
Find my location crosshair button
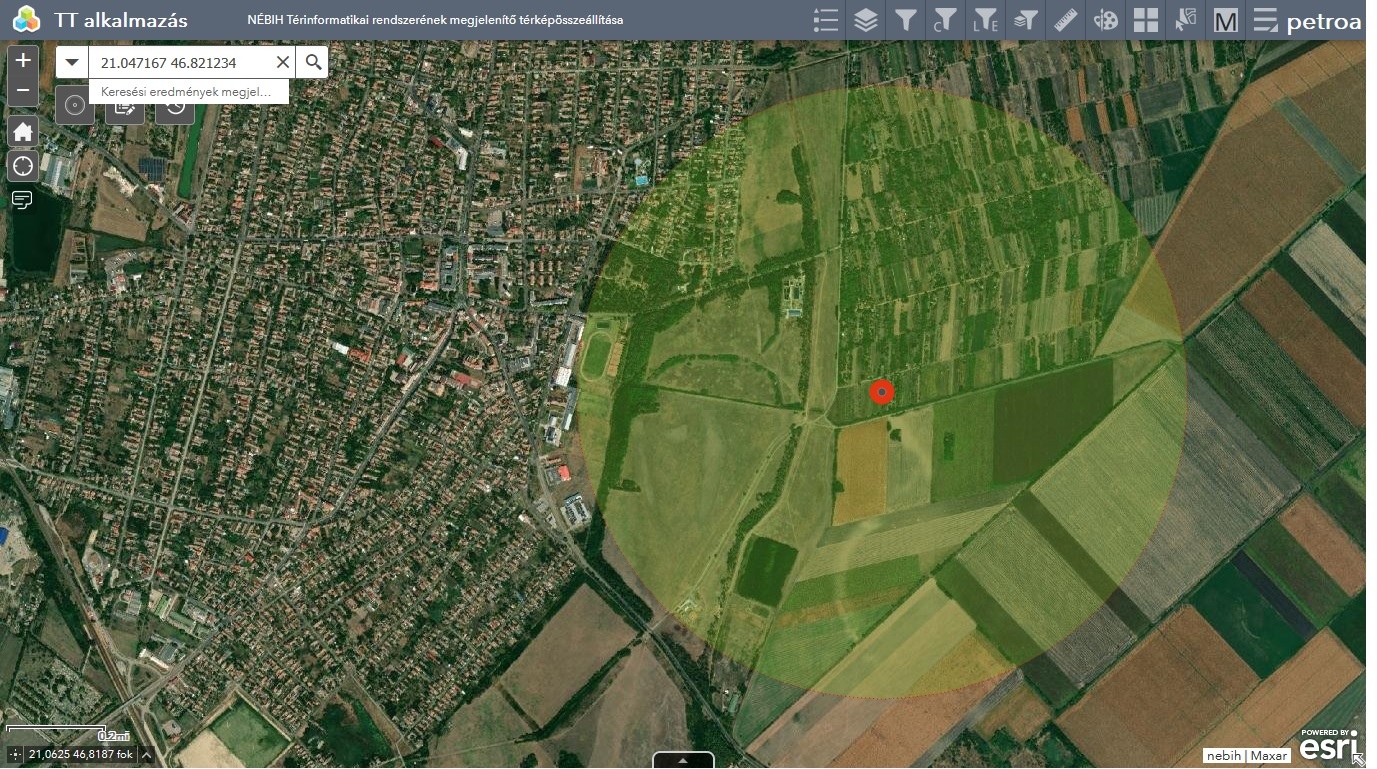pos(23,166)
